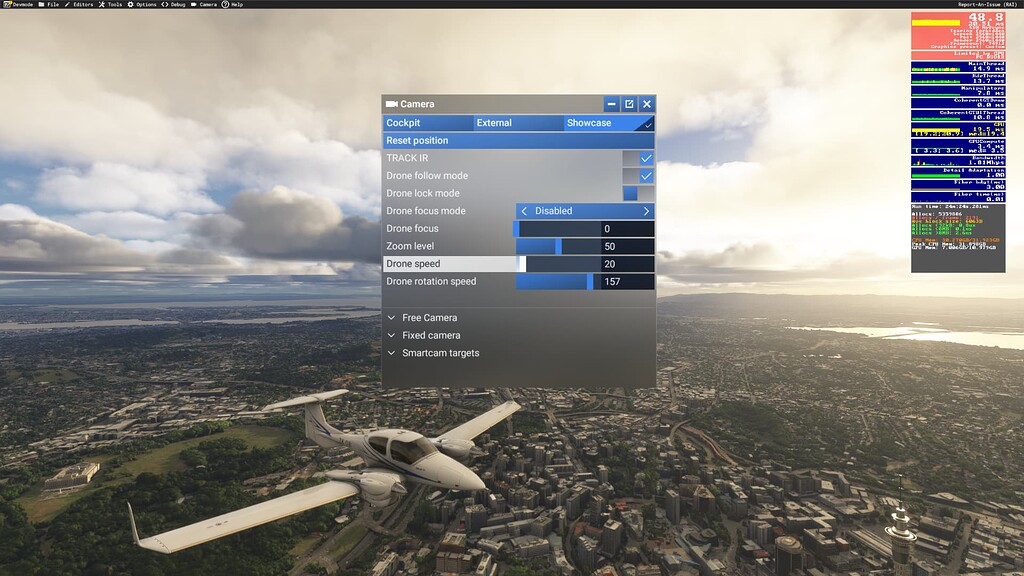1024x576 pixels.
Task: Click the Options gear icon
Action: click(x=130, y=4)
